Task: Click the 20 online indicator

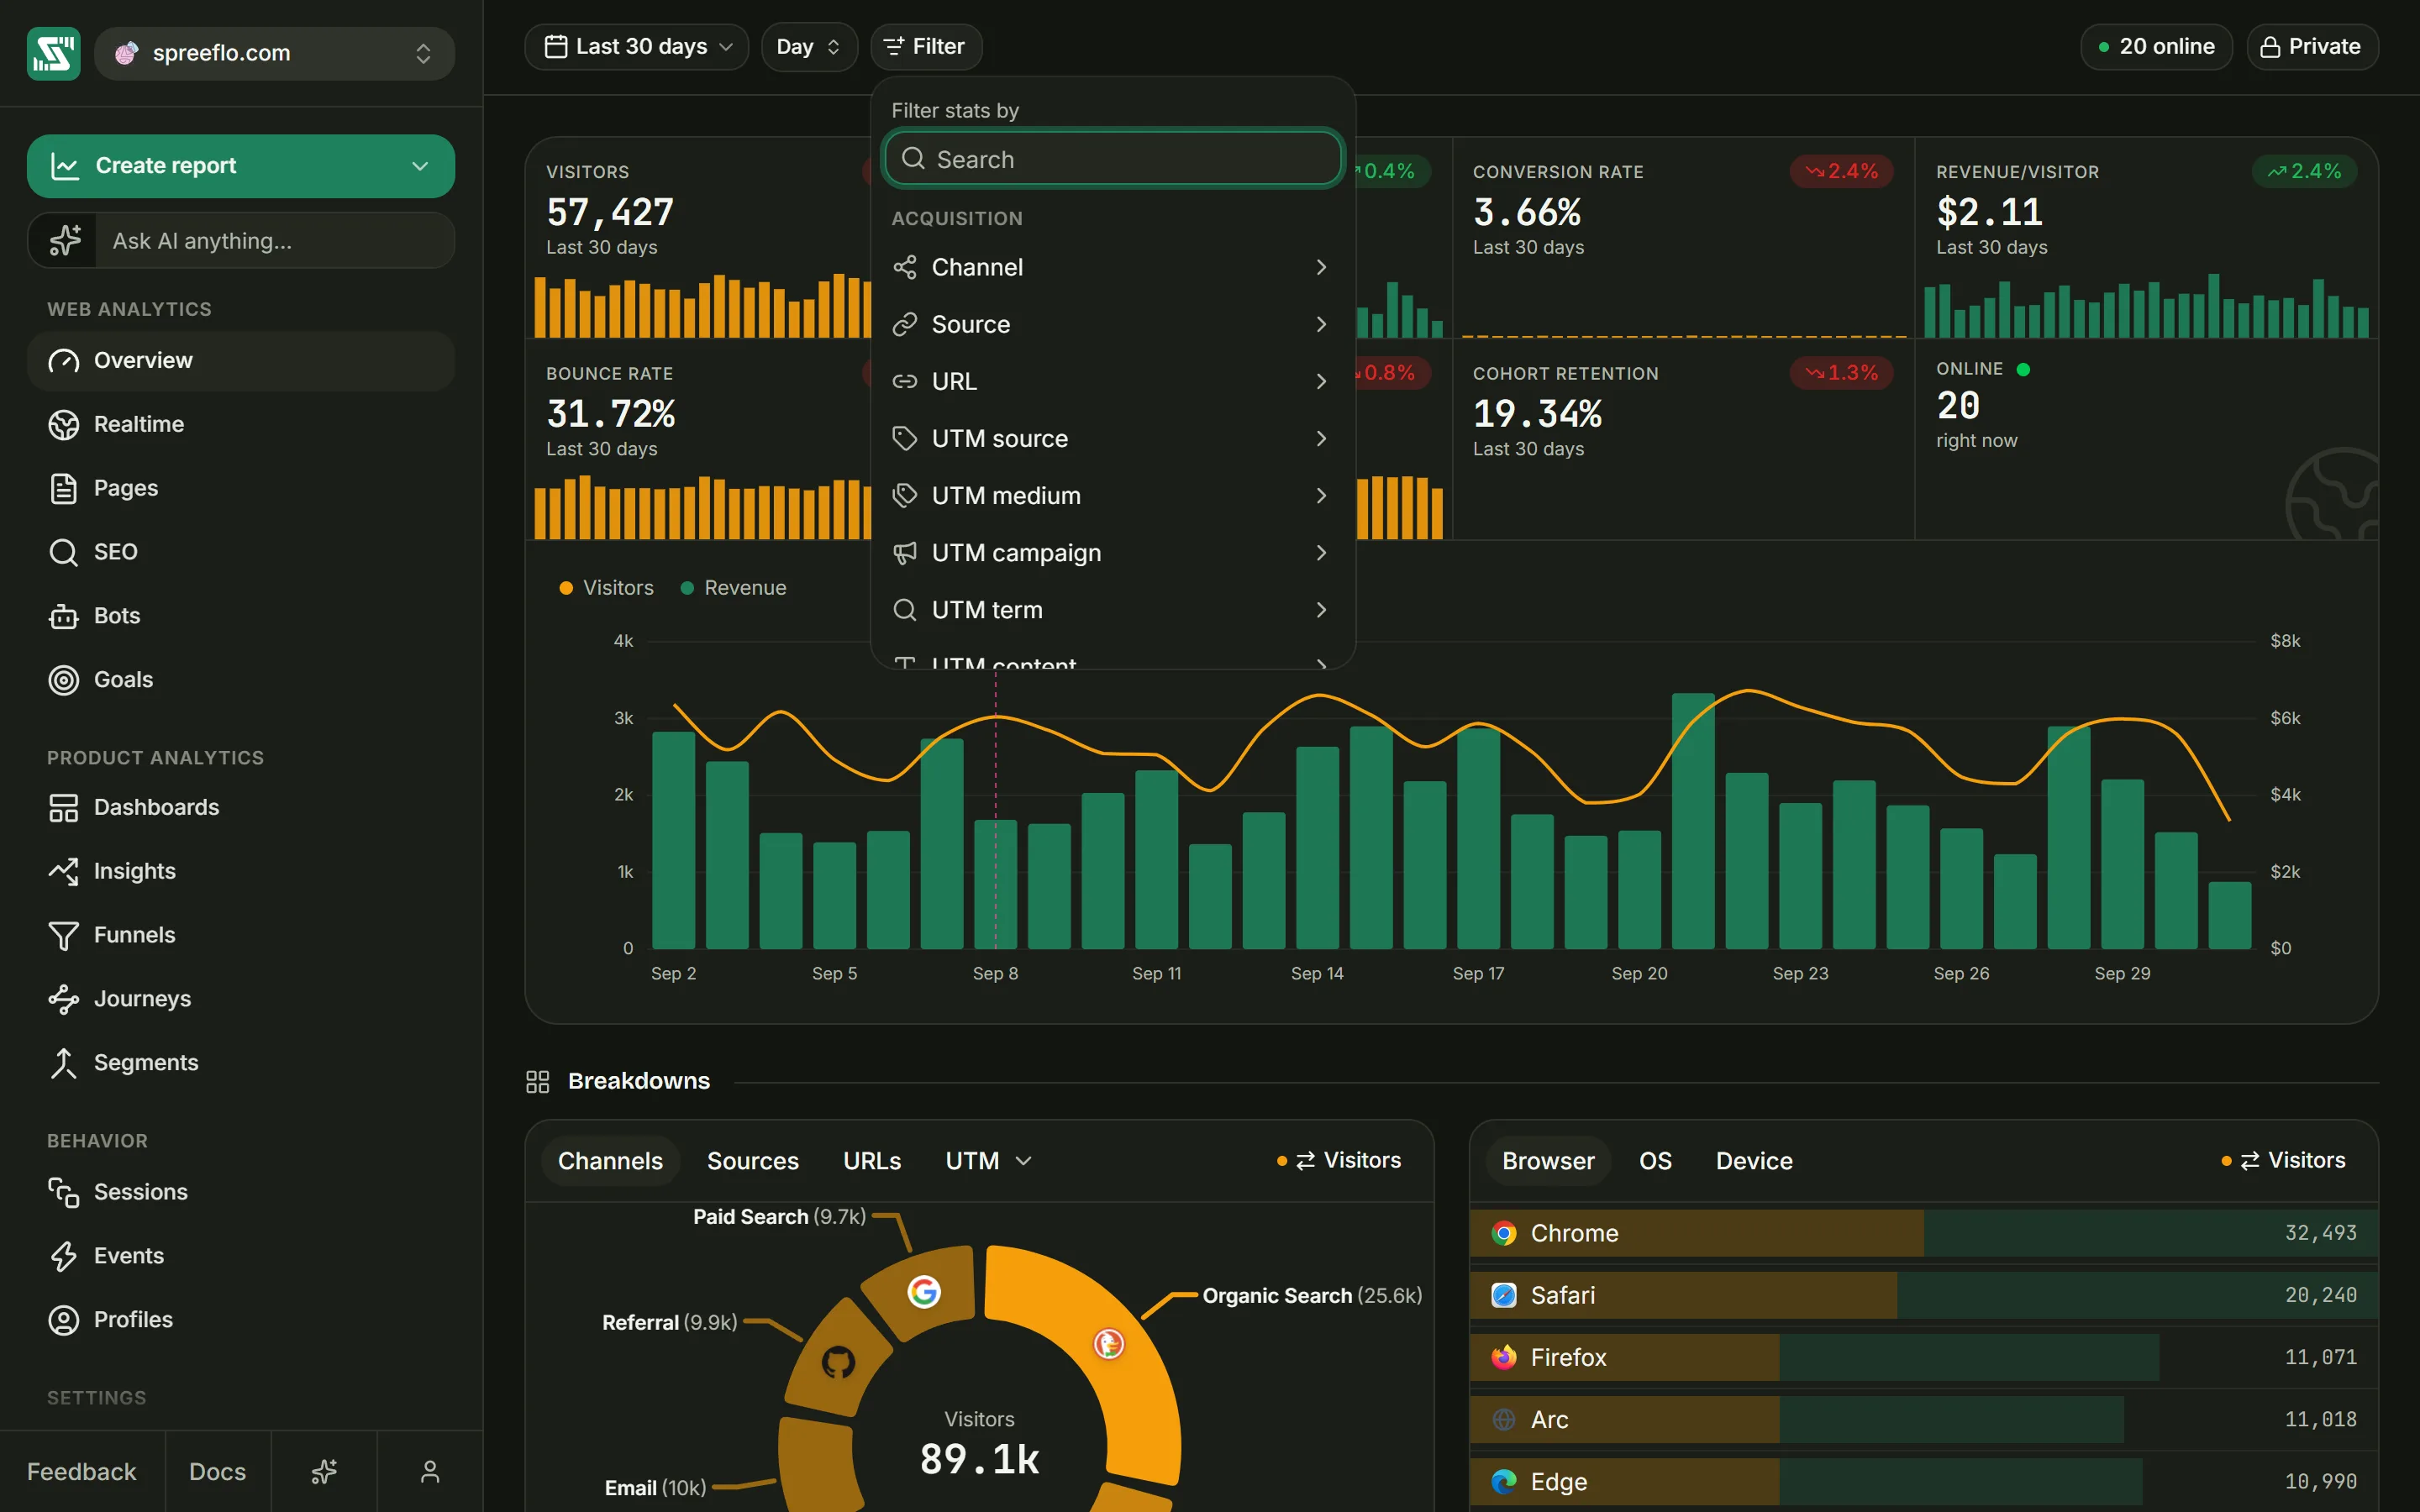Action: click(2156, 47)
